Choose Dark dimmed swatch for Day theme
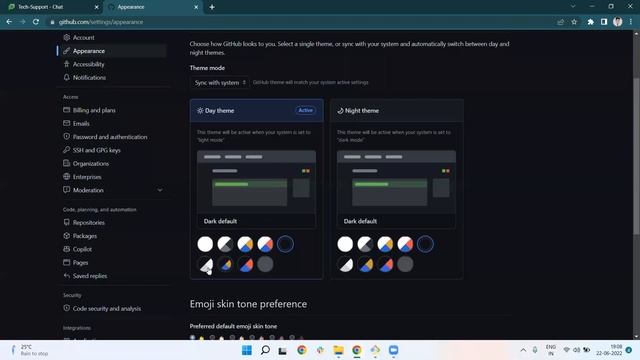This screenshot has width=640, height=360. point(265,264)
